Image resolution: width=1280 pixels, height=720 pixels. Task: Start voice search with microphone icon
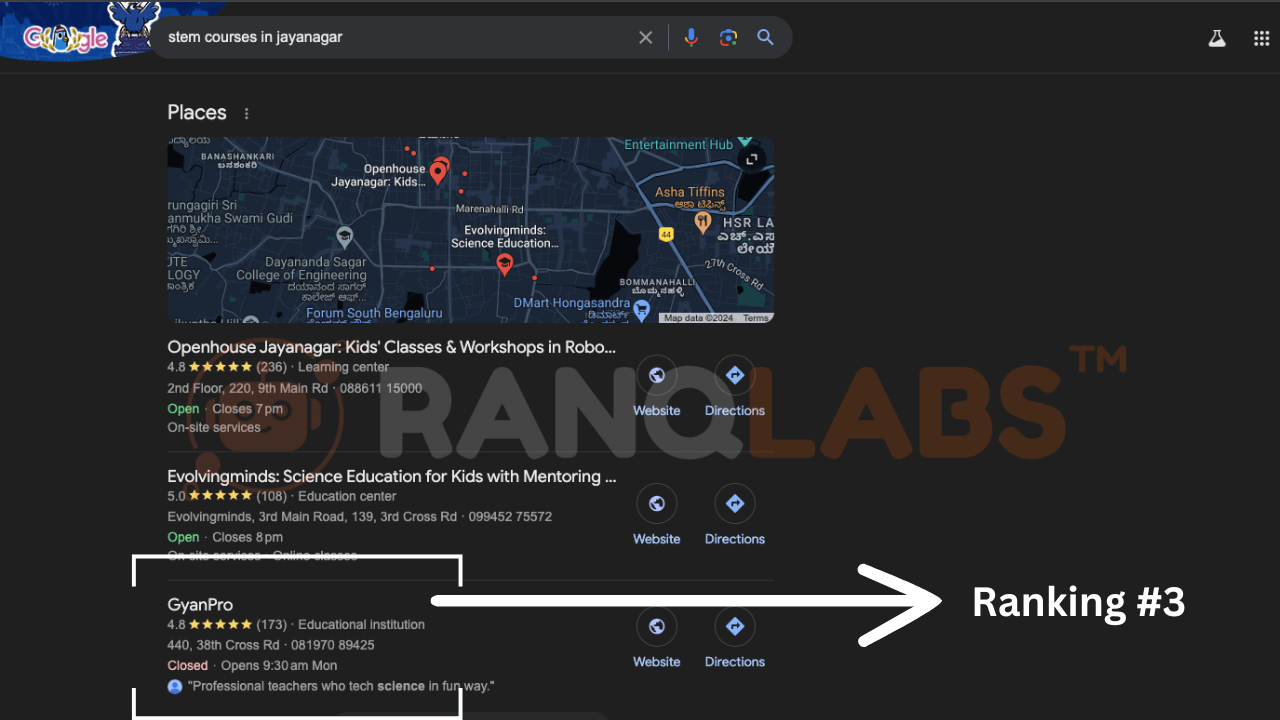690,37
